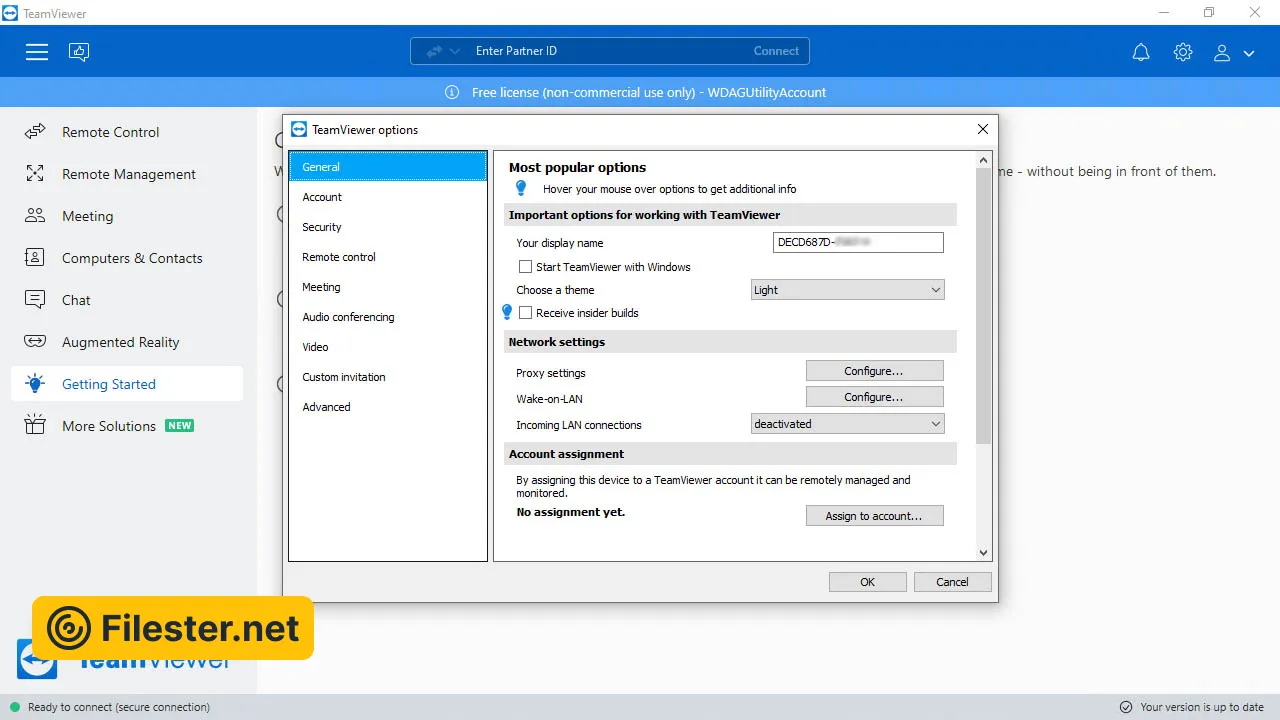Enable Start TeamViewer with Windows checkbox

[x=525, y=267]
